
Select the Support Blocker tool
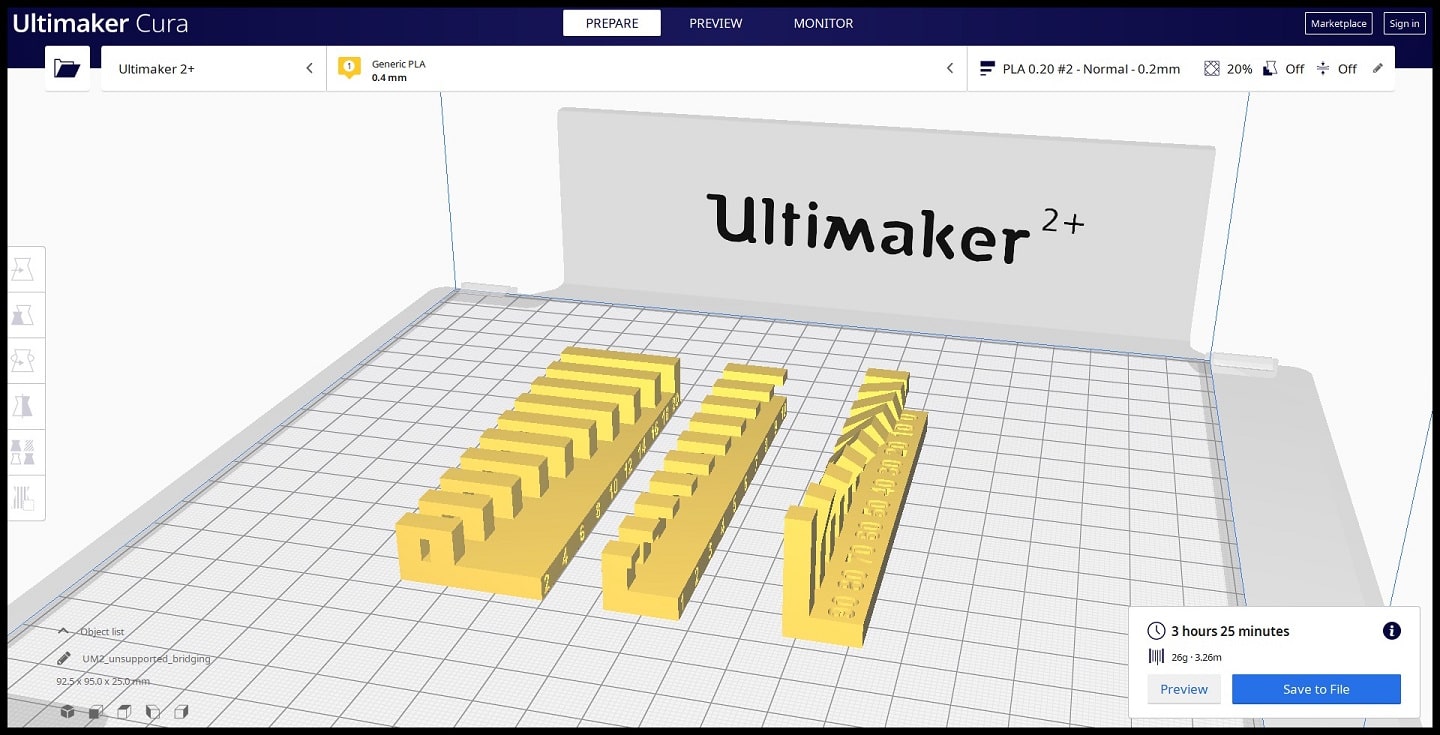point(24,498)
